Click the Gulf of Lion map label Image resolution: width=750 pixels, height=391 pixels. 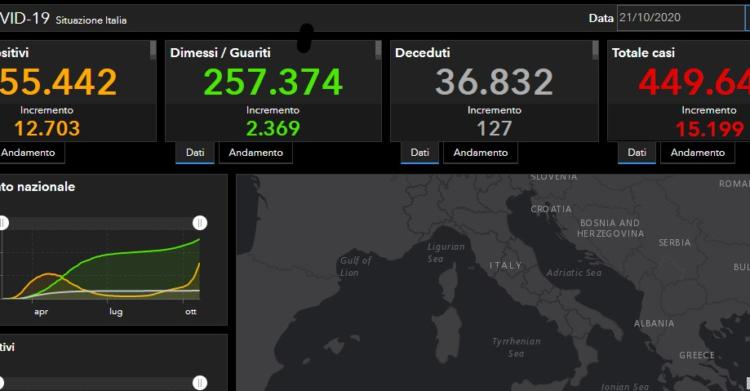(355, 267)
